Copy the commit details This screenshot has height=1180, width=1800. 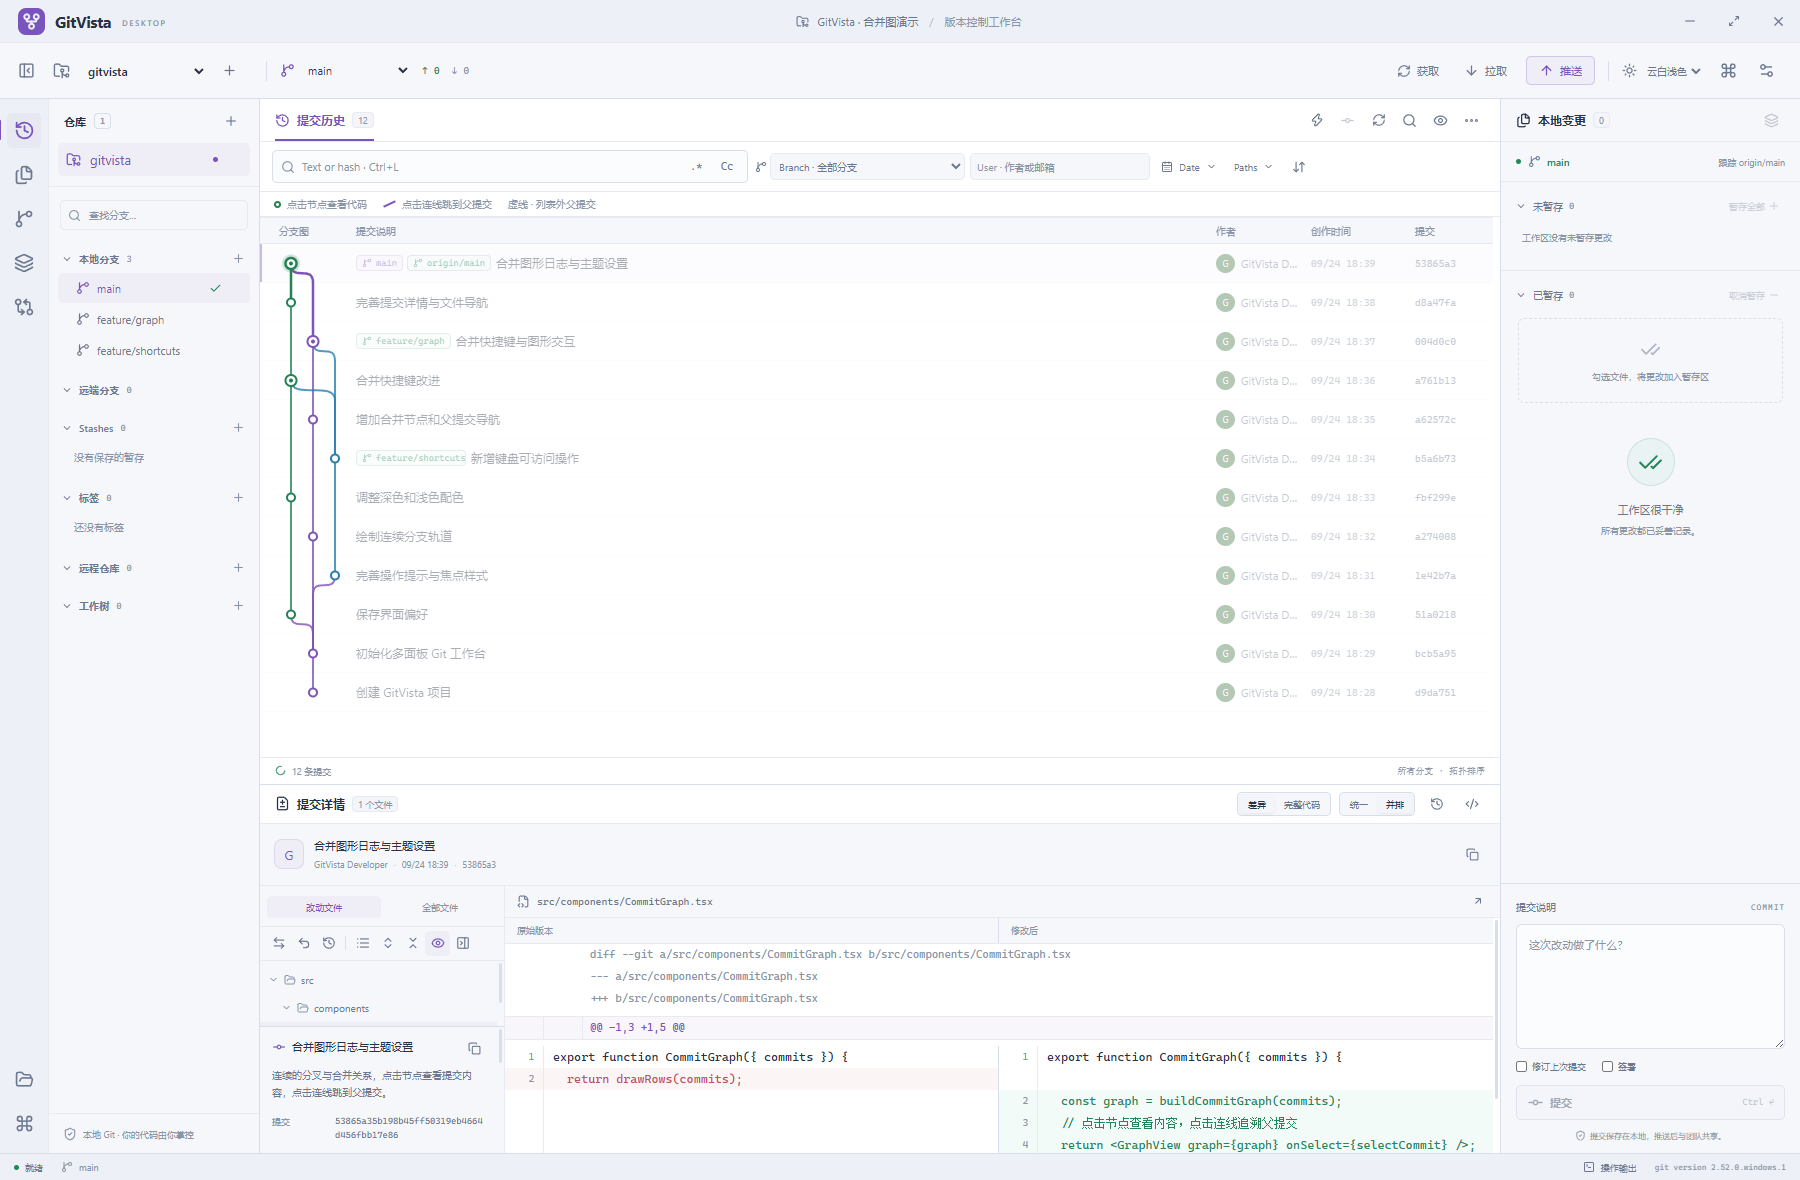[1472, 854]
